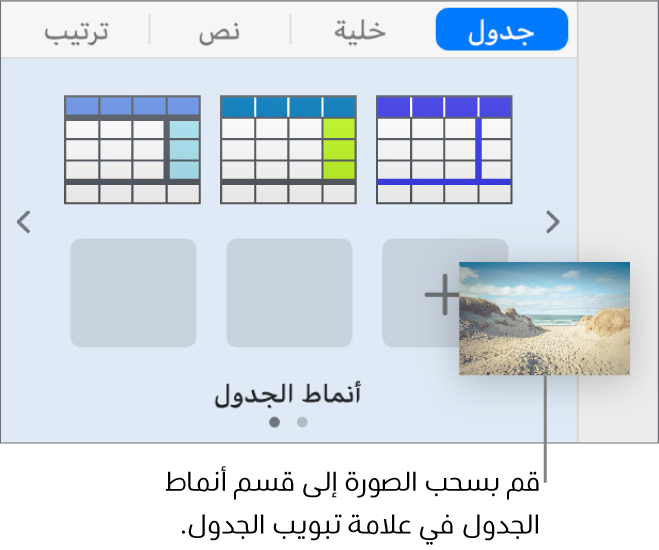Select the darker page indicator dot
659x550 pixels.
[x=275, y=422]
